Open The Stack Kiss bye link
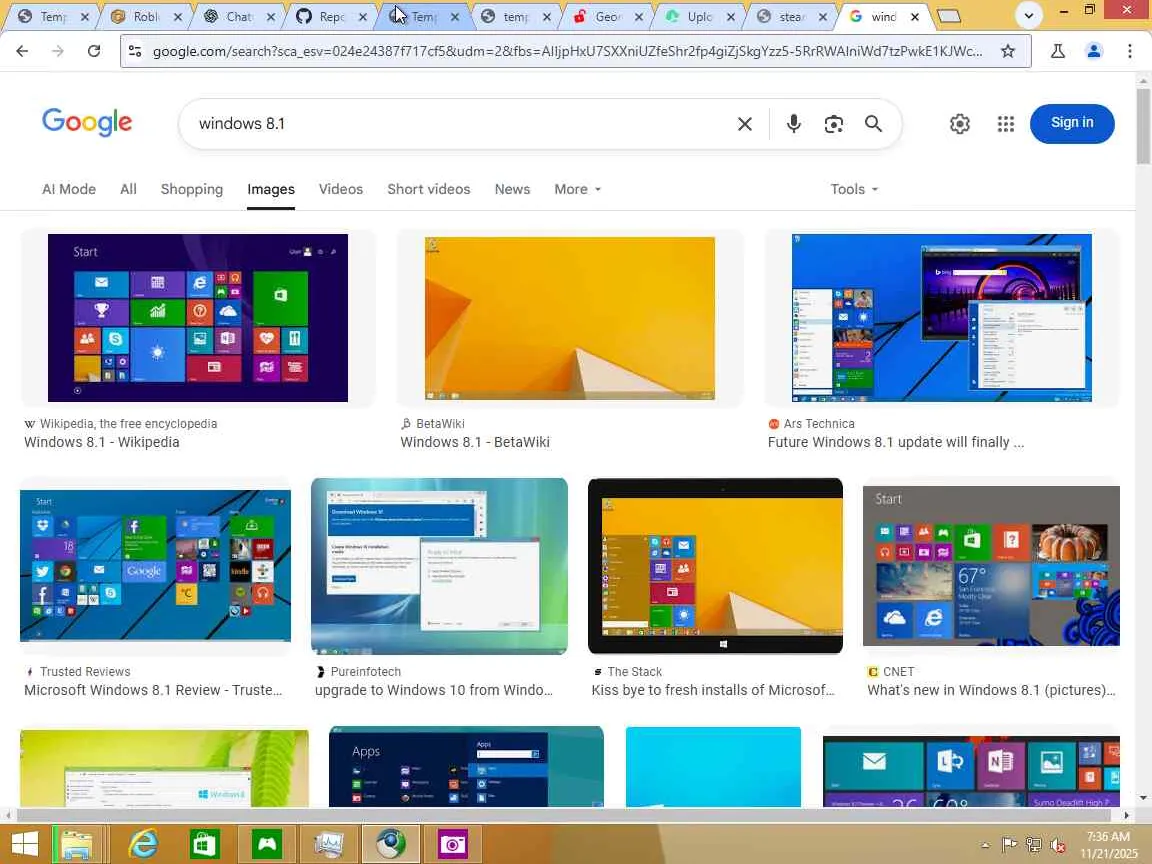This screenshot has width=1152, height=864. point(713,690)
